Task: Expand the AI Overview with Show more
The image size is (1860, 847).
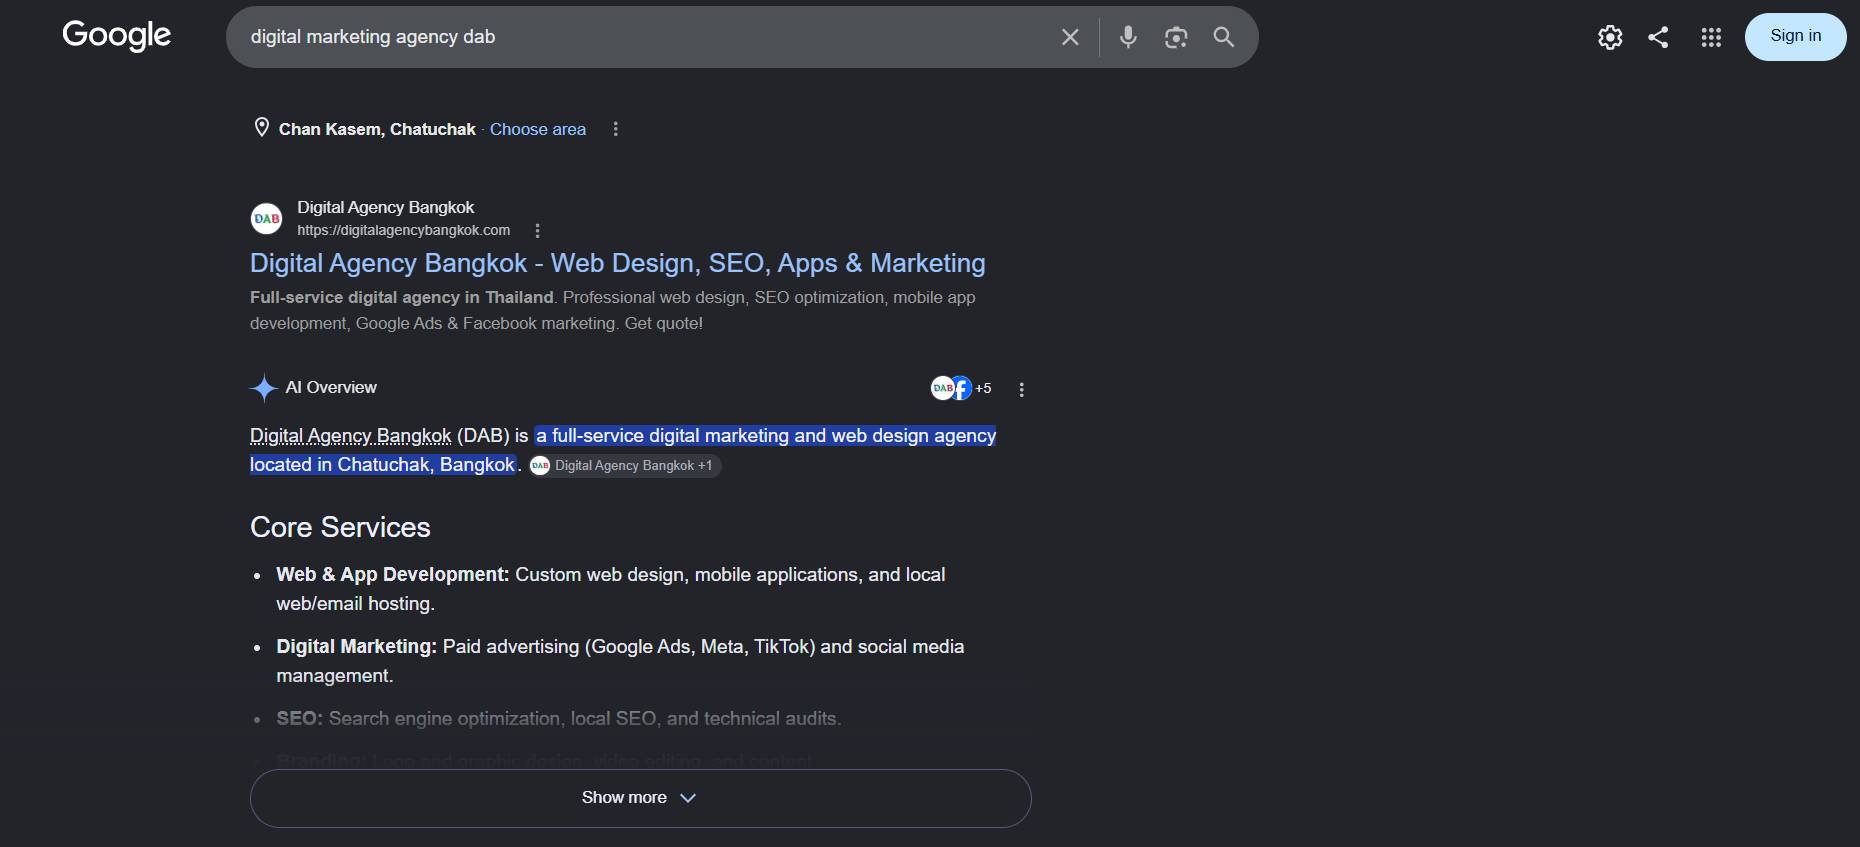Action: point(640,798)
